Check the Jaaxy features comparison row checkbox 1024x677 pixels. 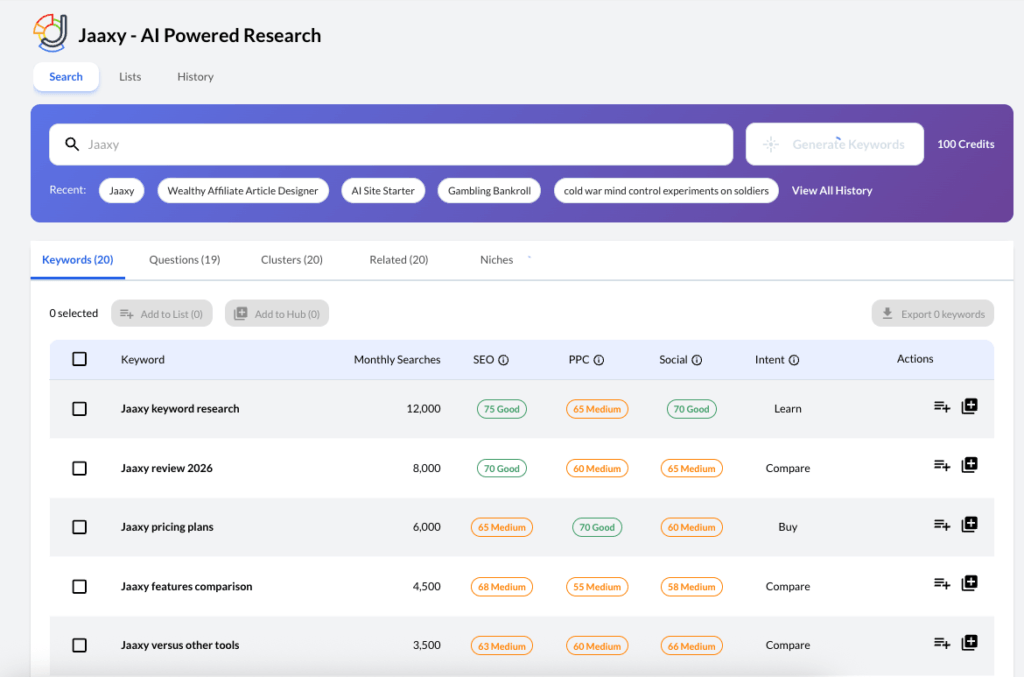click(x=79, y=584)
